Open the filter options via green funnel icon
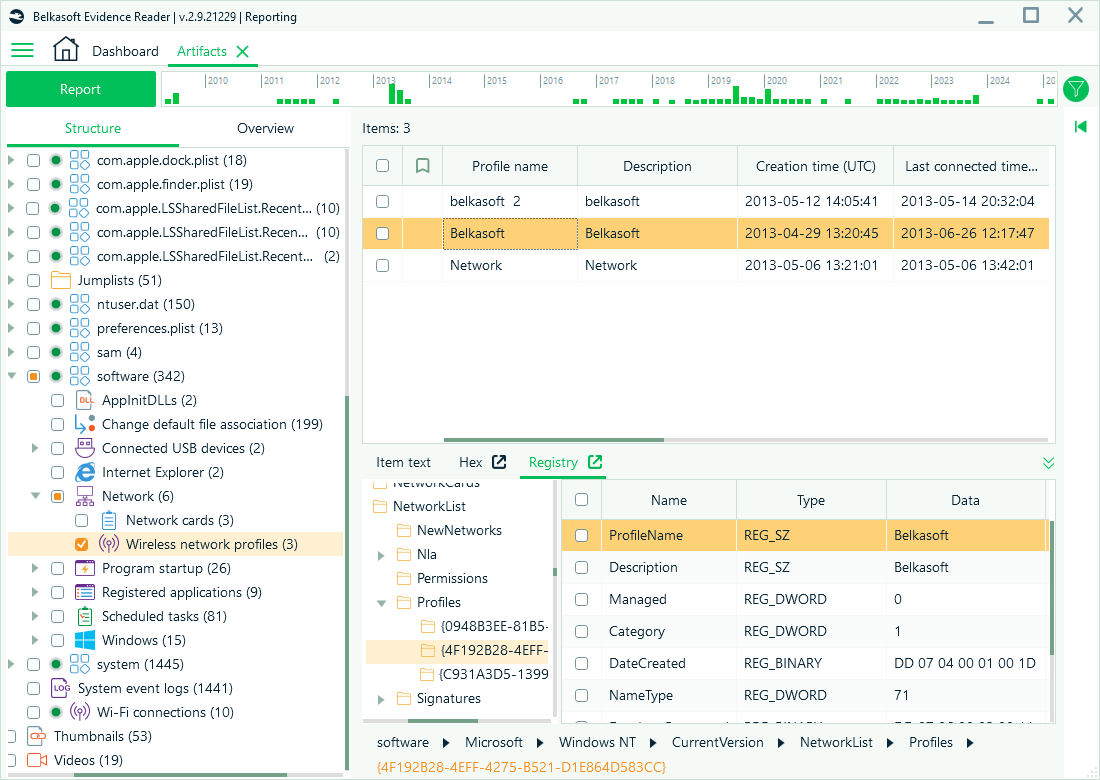This screenshot has width=1100, height=780. 1076,89
